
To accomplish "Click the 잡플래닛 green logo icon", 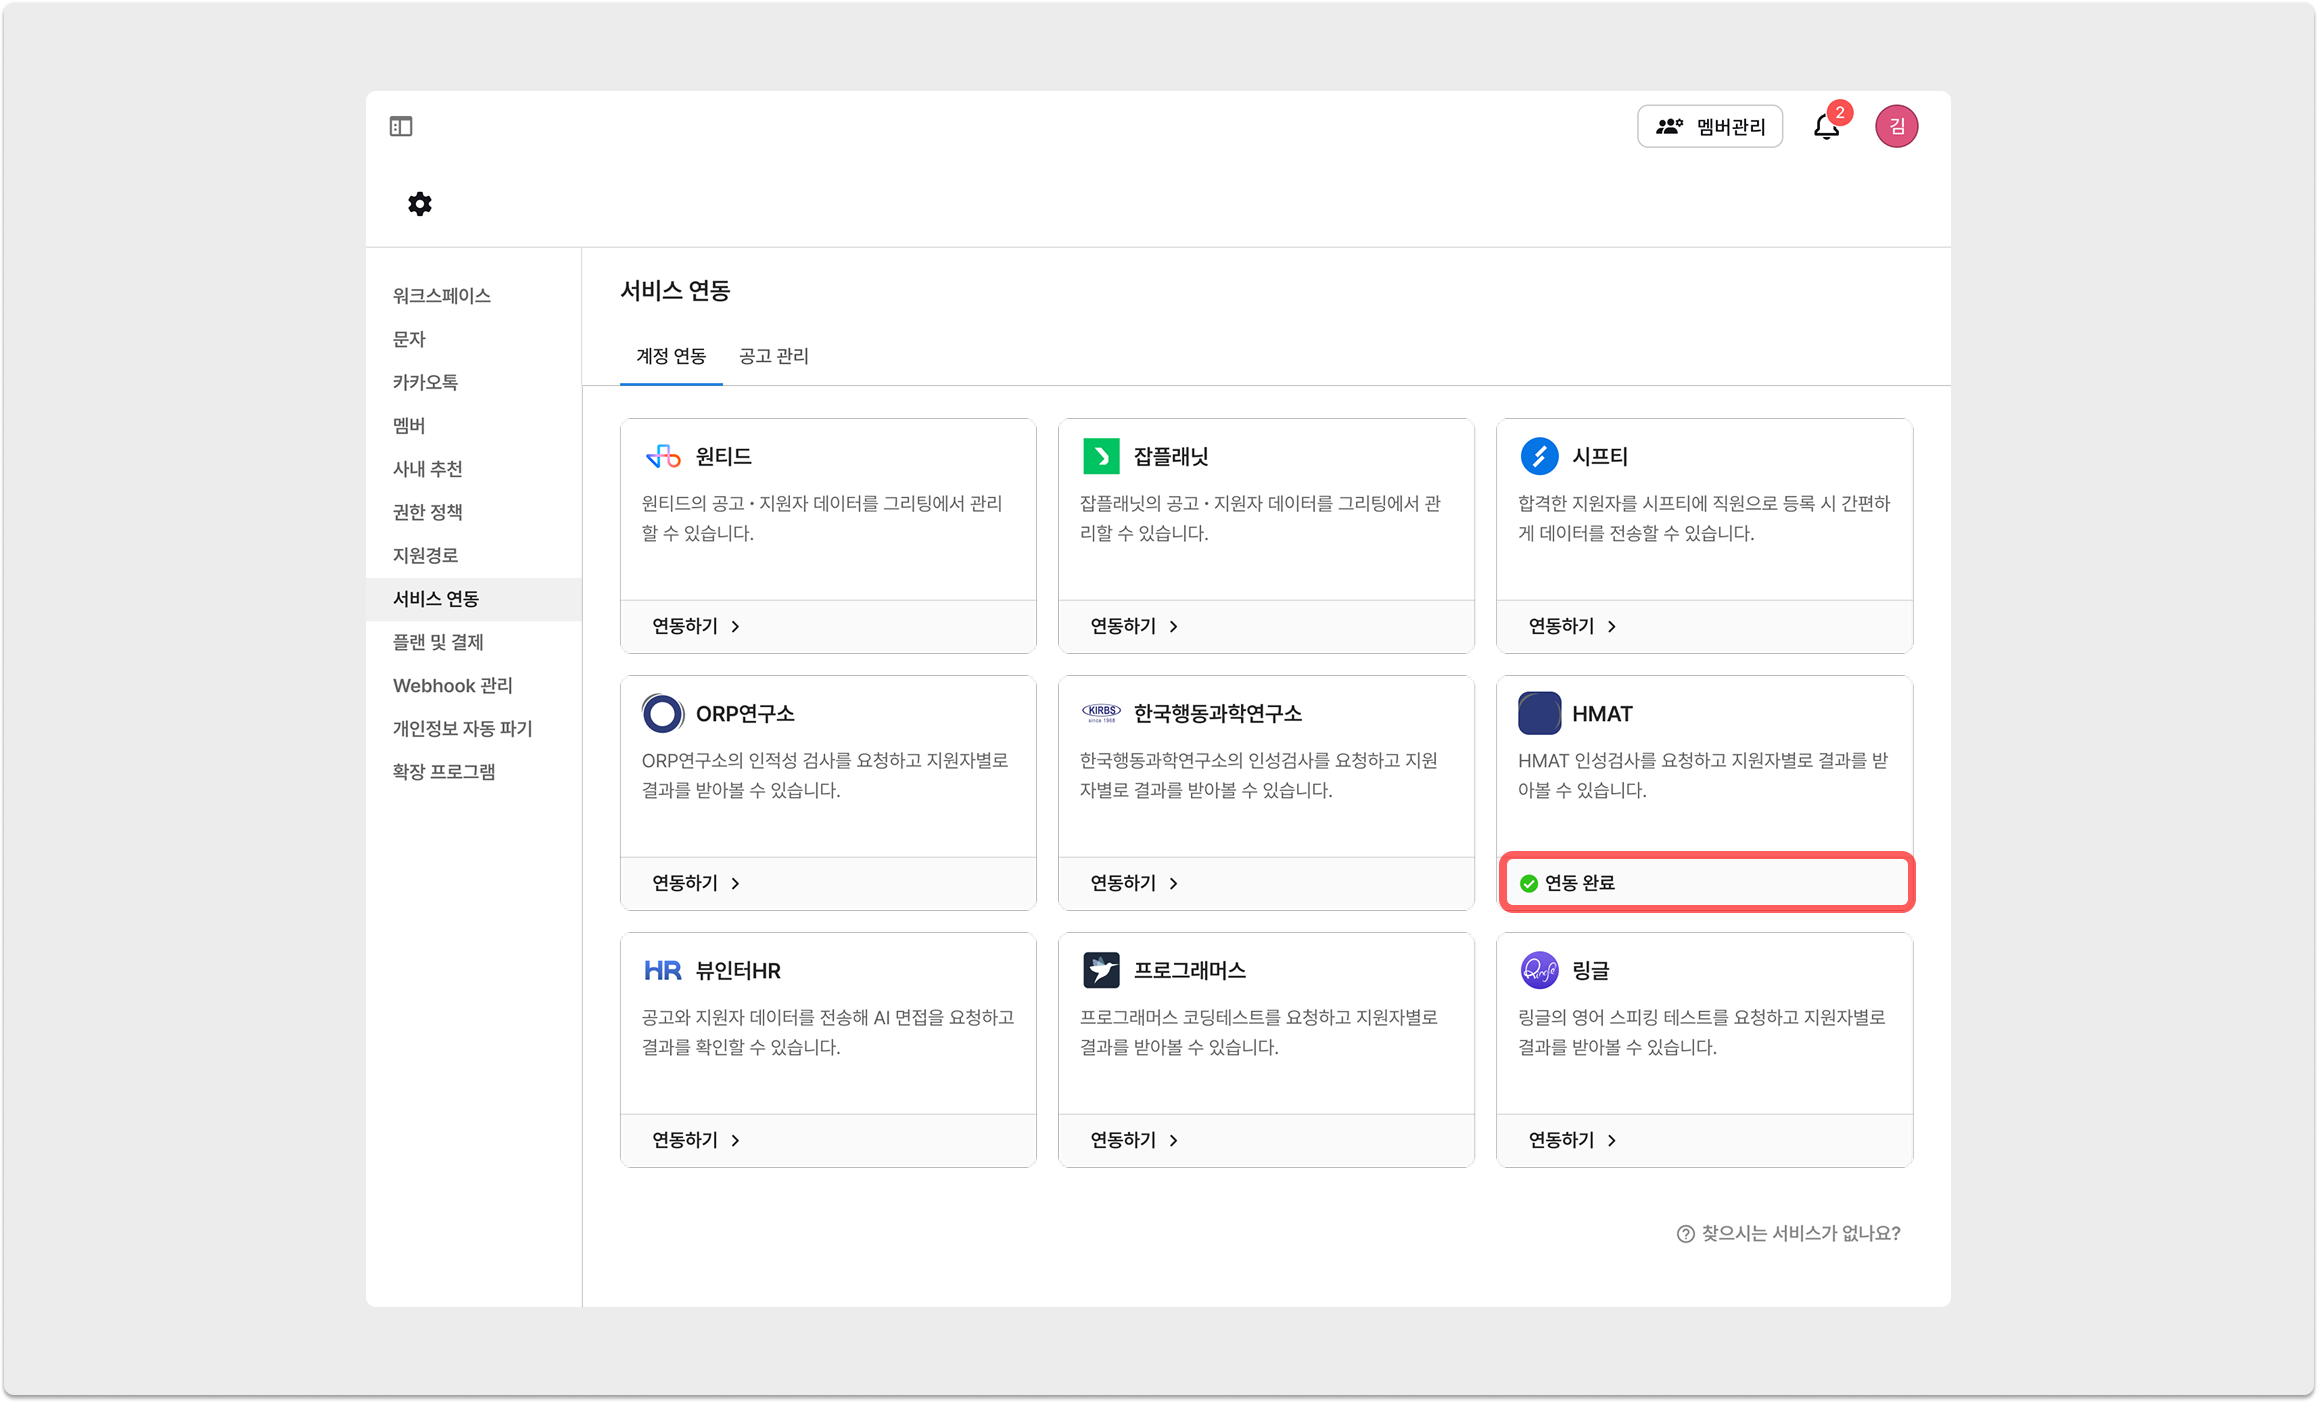I will tap(1101, 457).
